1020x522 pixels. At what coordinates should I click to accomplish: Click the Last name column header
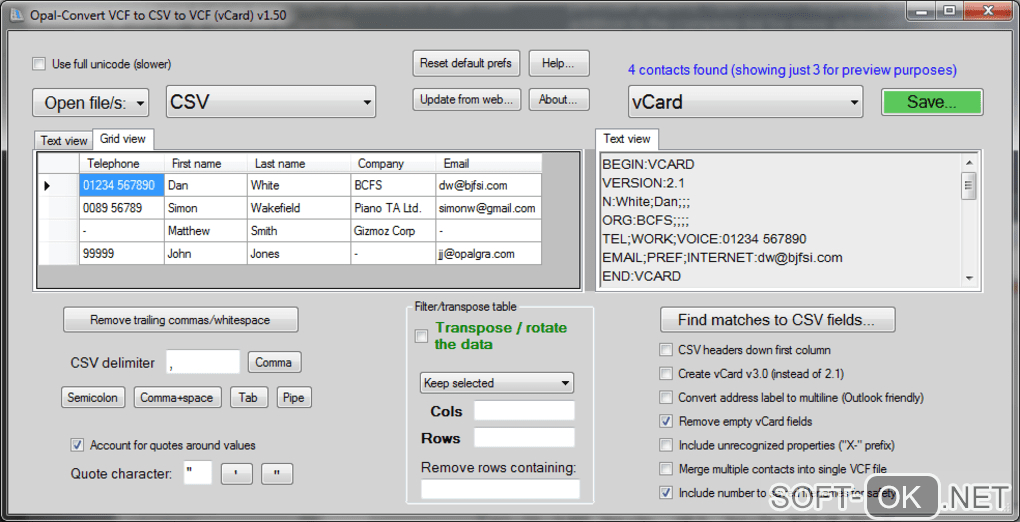(299, 163)
